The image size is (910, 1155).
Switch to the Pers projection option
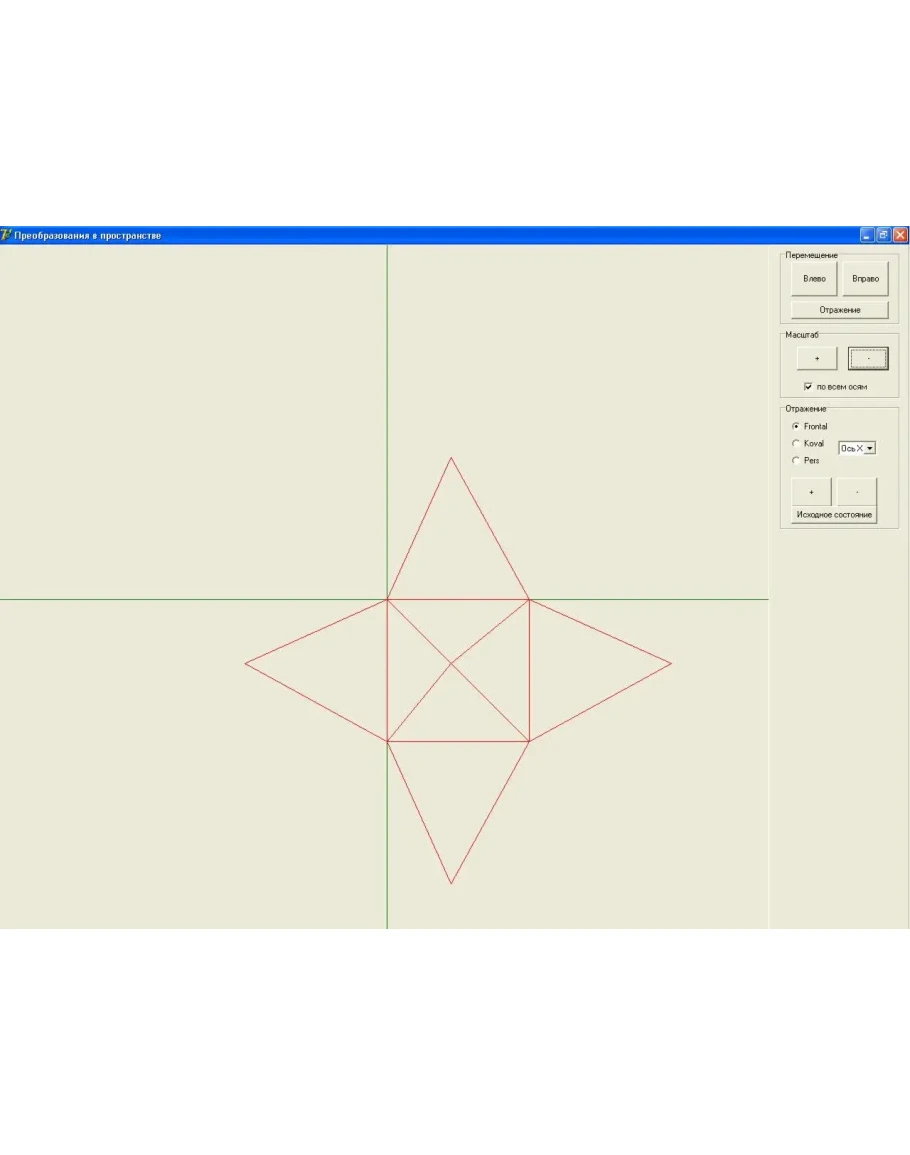pos(796,460)
